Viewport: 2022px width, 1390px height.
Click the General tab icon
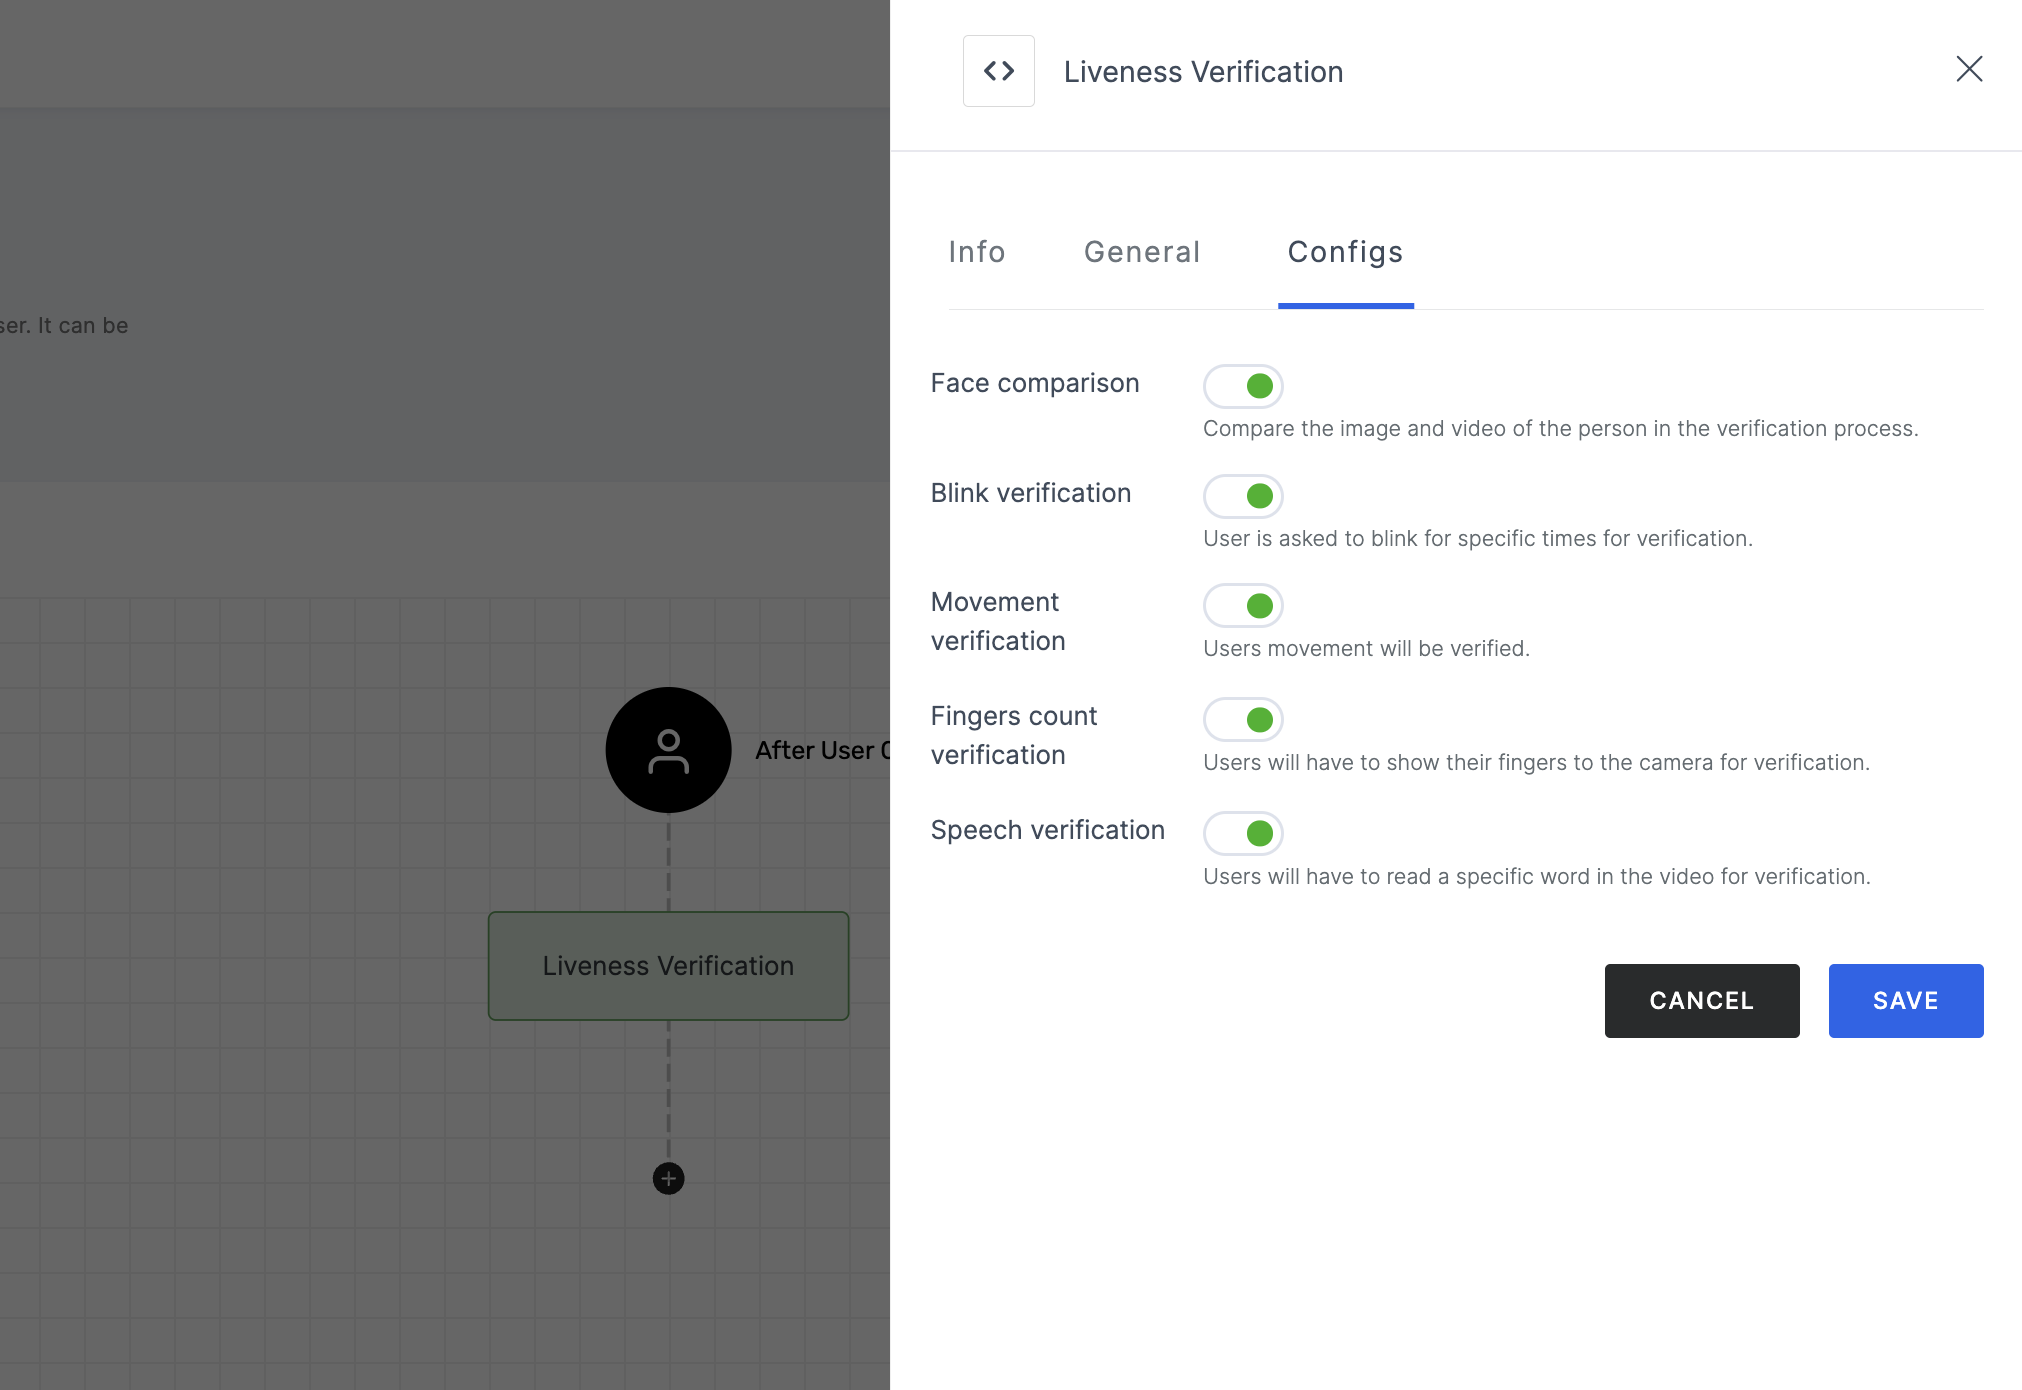(1143, 250)
